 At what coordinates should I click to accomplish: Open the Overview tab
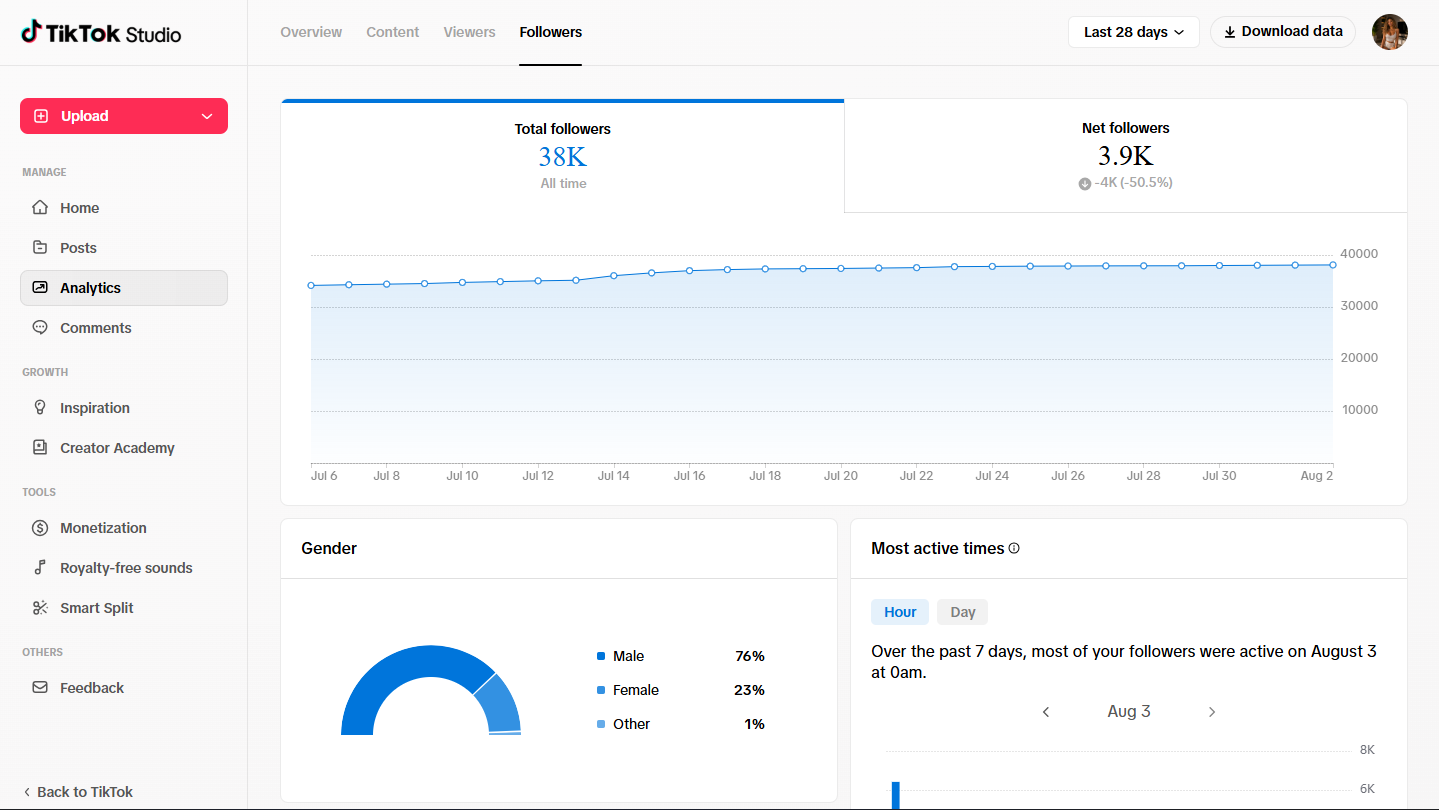coord(311,32)
